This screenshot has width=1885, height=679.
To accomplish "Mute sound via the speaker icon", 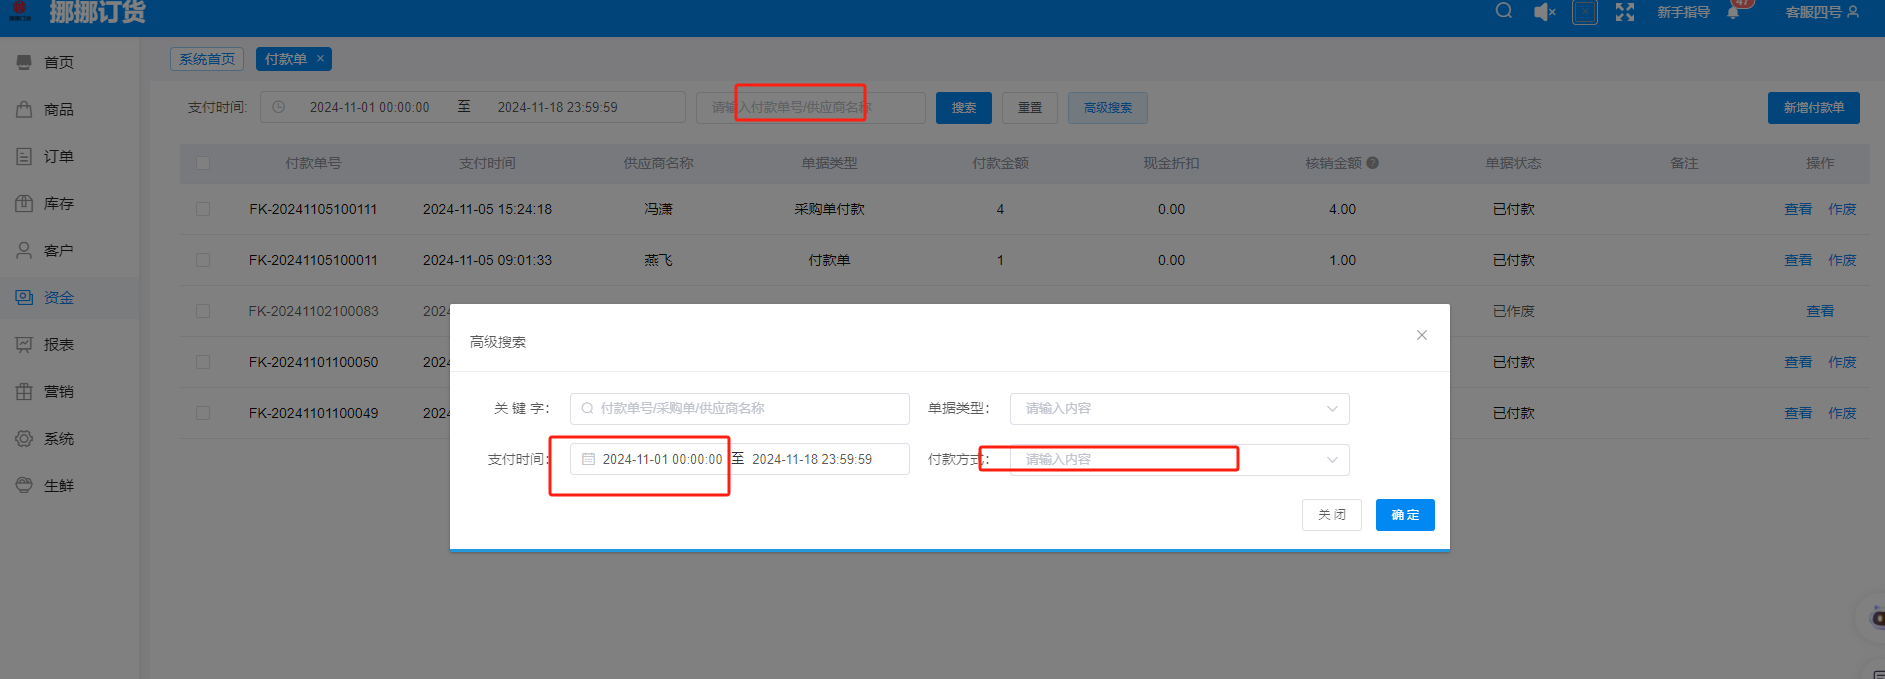I will click(x=1544, y=12).
